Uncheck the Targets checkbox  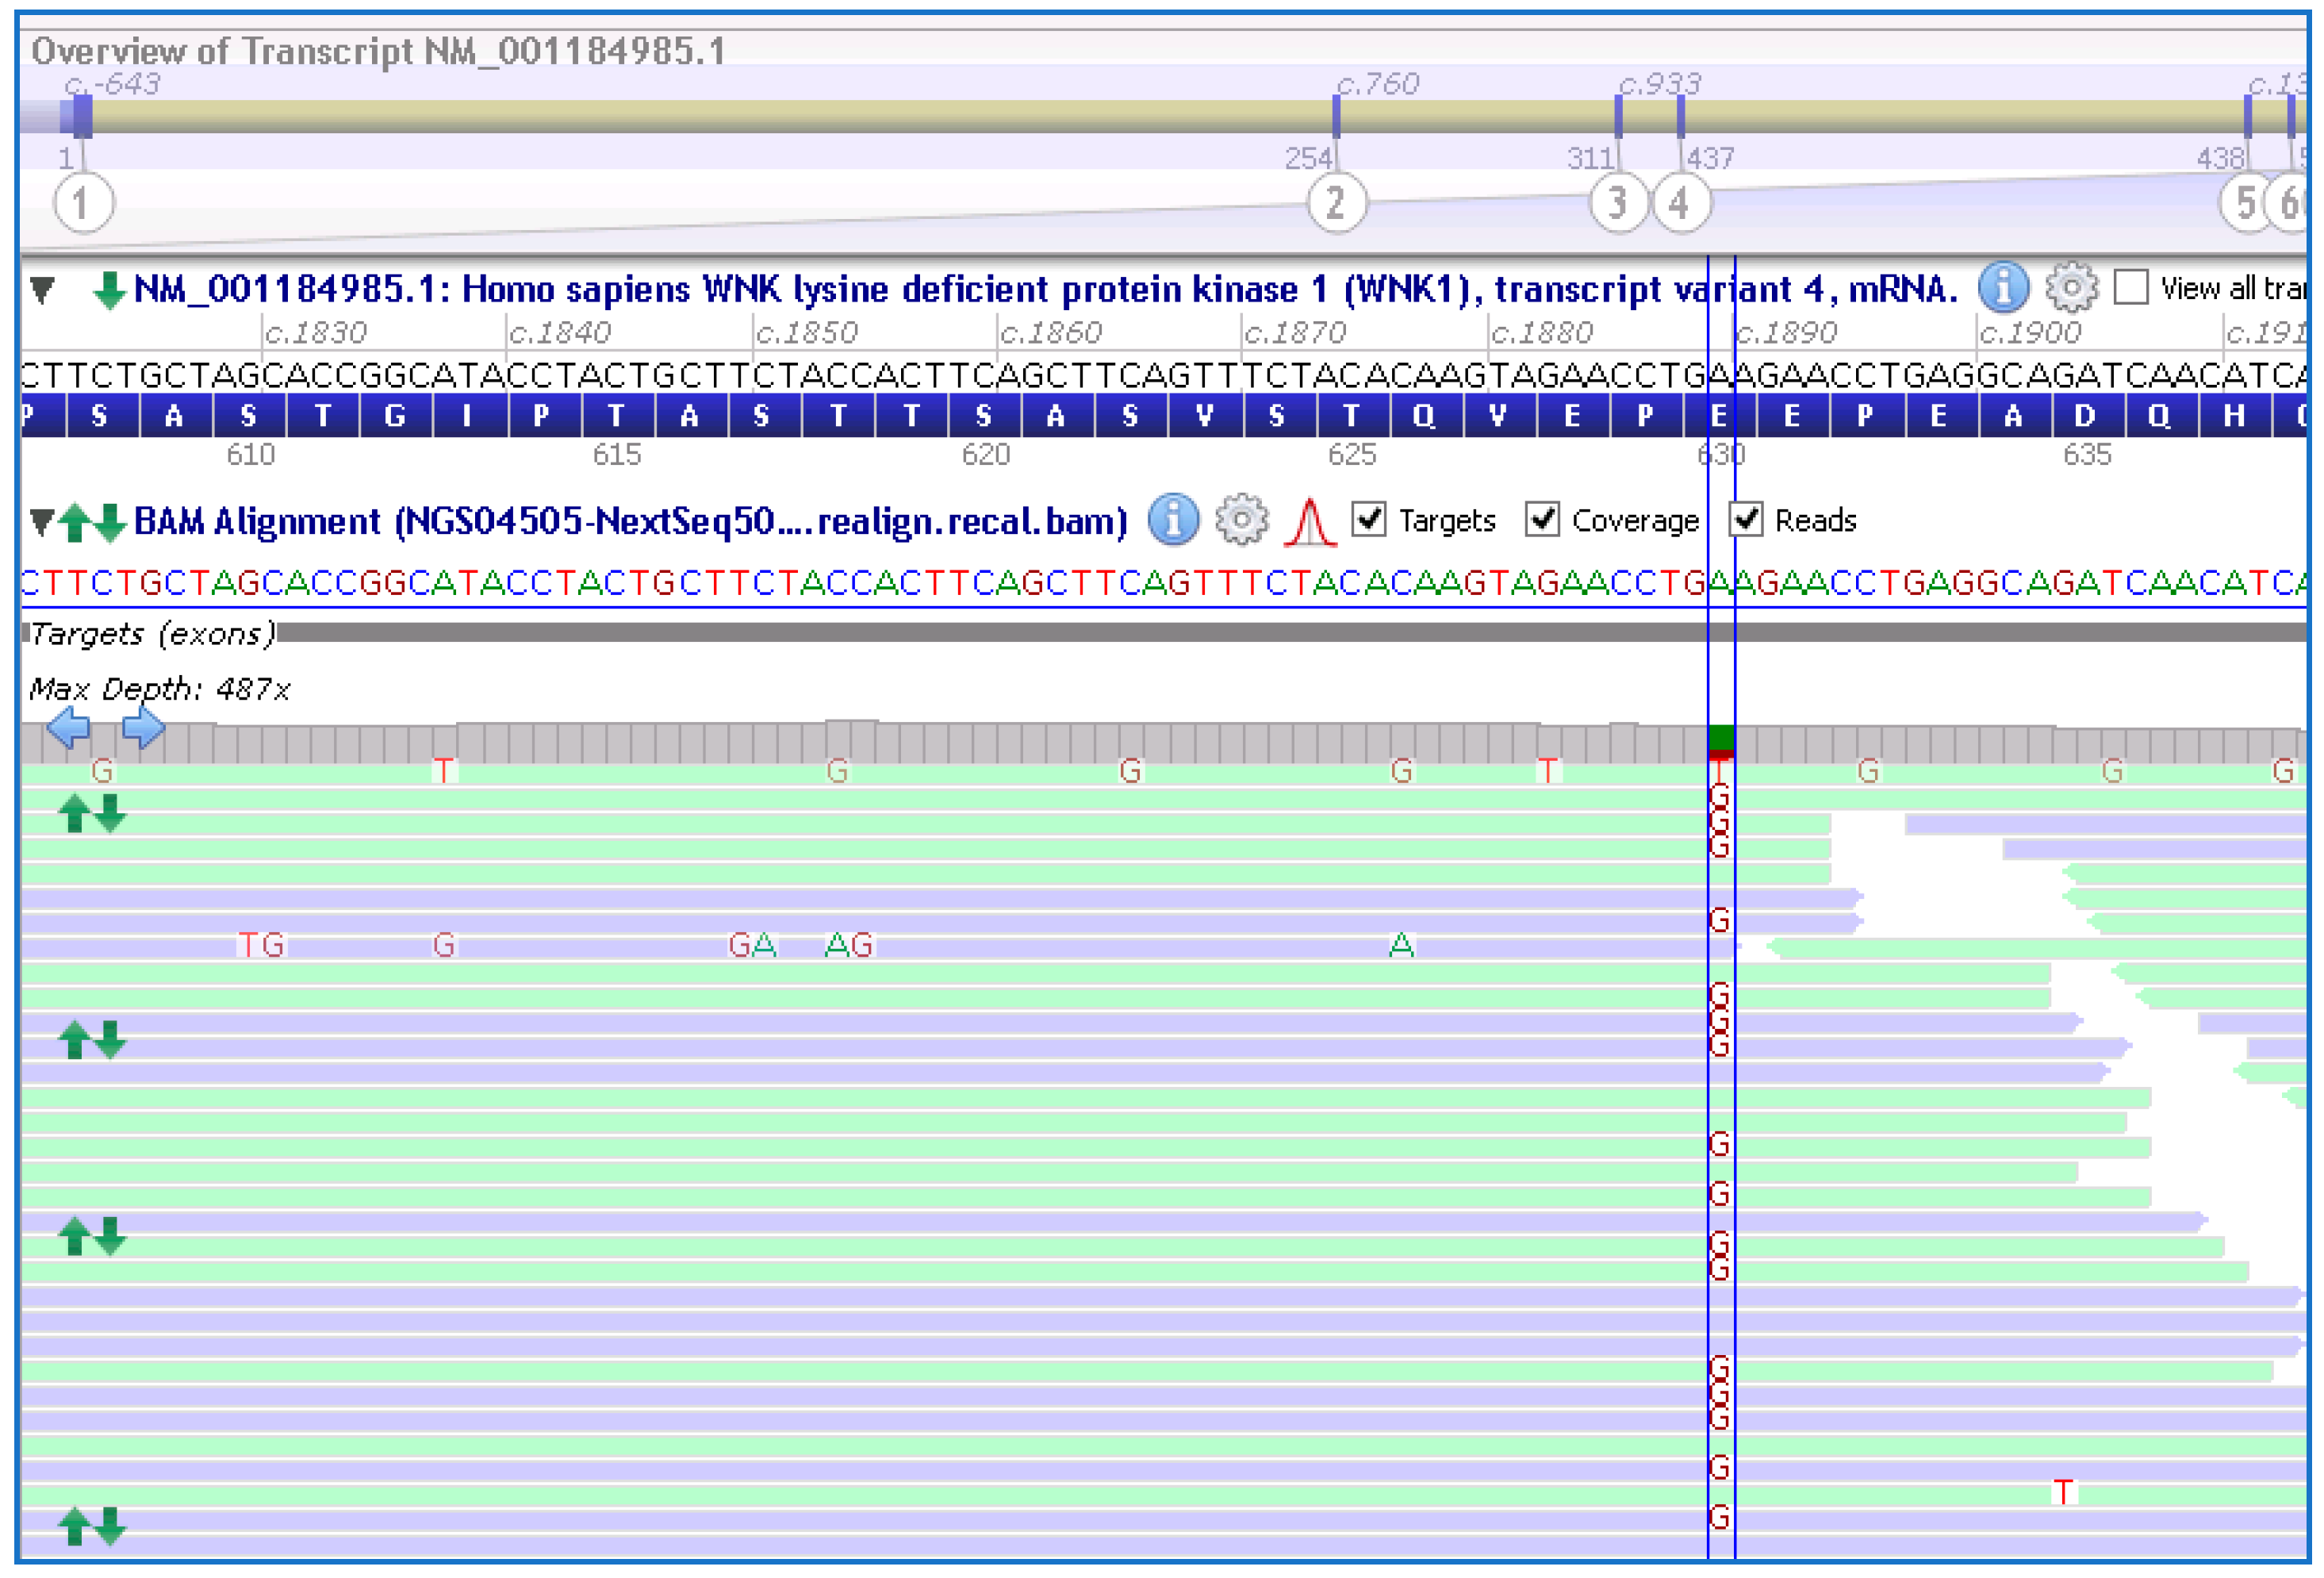pos(1368,520)
